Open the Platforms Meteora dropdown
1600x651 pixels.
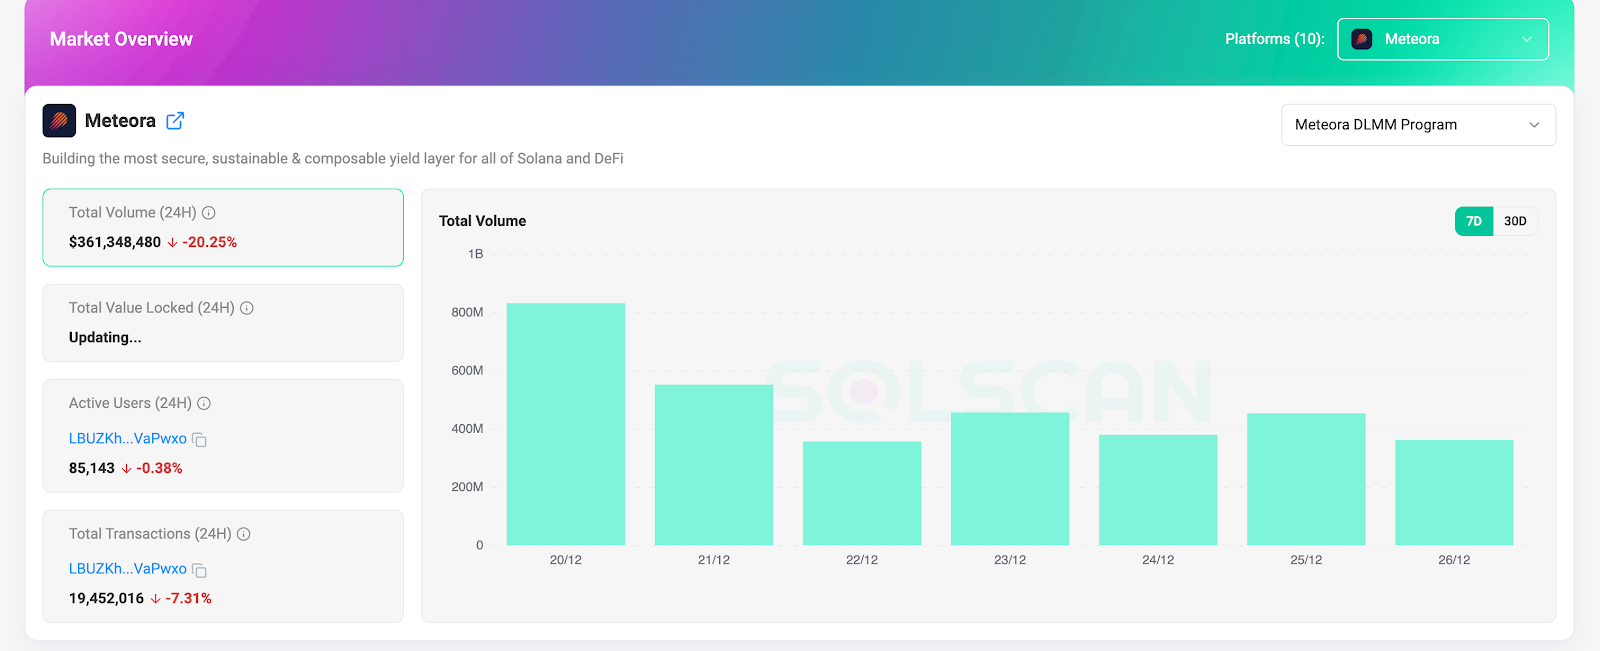click(x=1443, y=39)
